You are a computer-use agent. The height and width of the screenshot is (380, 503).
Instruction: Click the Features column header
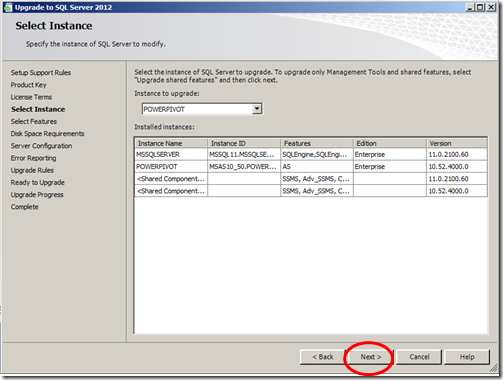(x=317, y=143)
